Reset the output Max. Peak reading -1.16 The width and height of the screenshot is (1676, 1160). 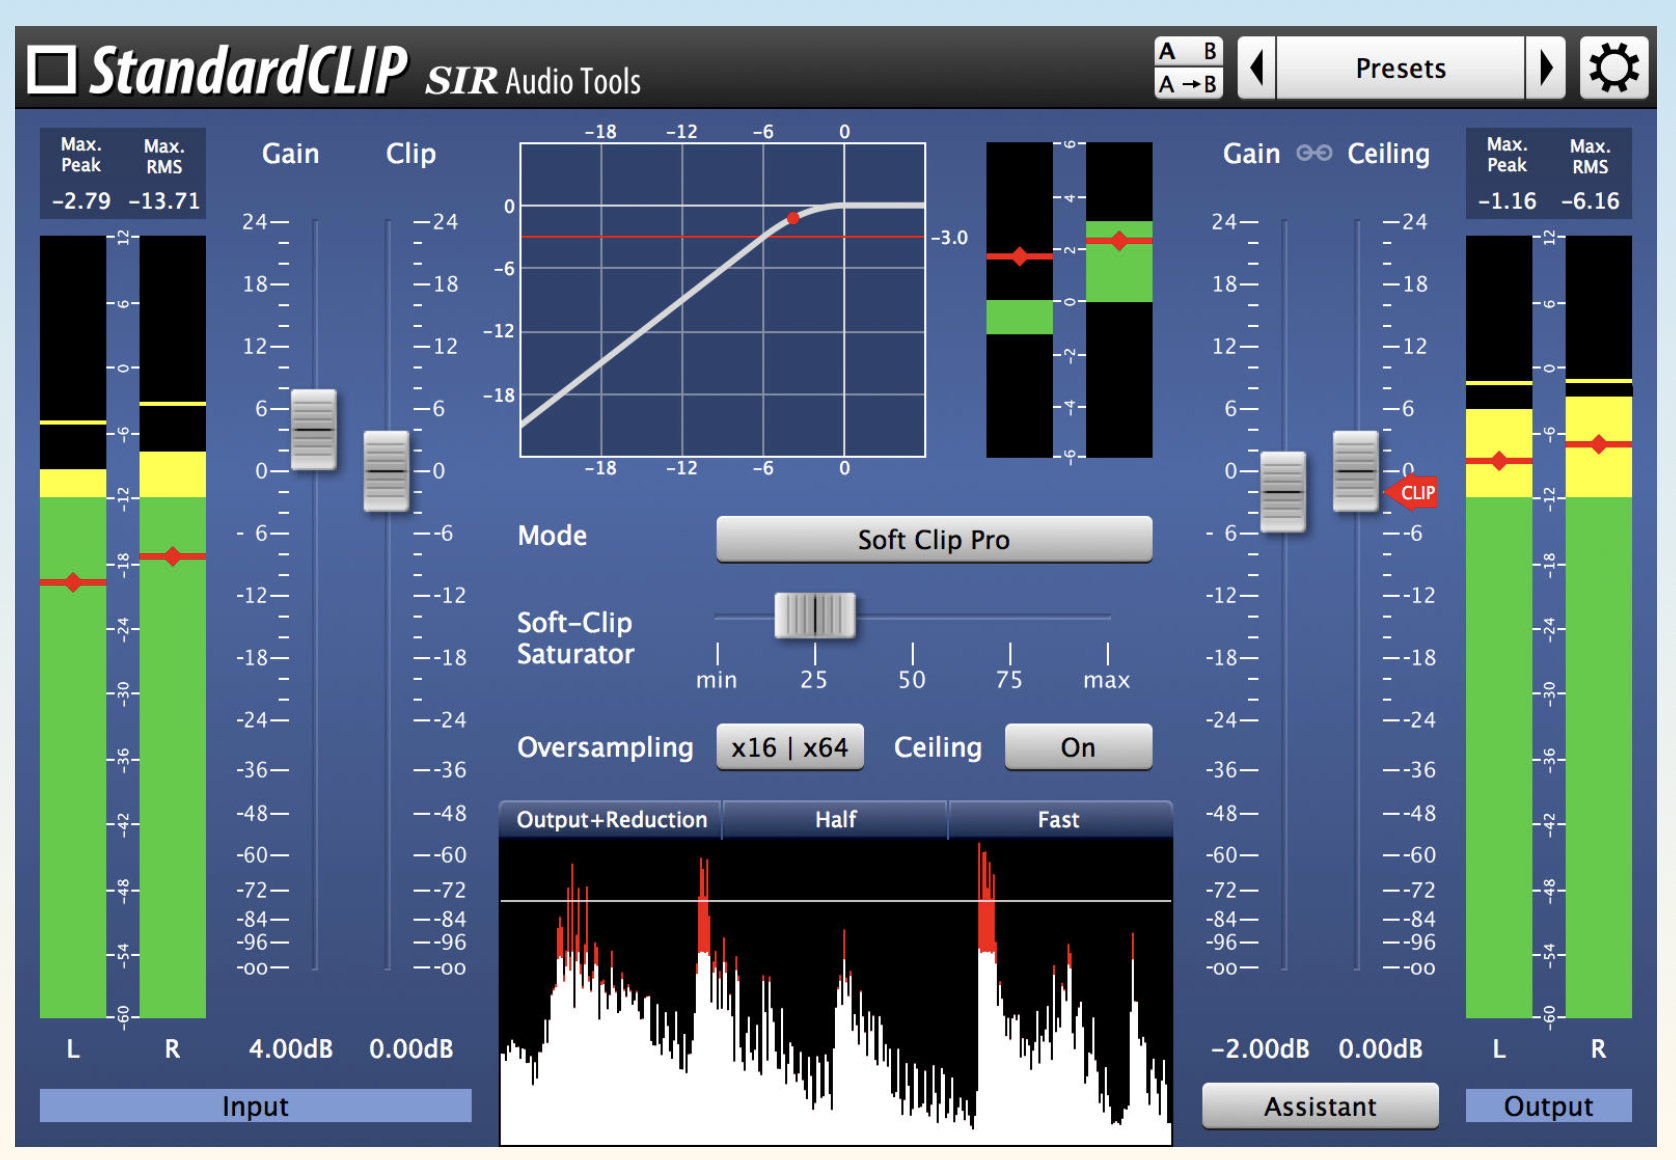click(x=1507, y=200)
